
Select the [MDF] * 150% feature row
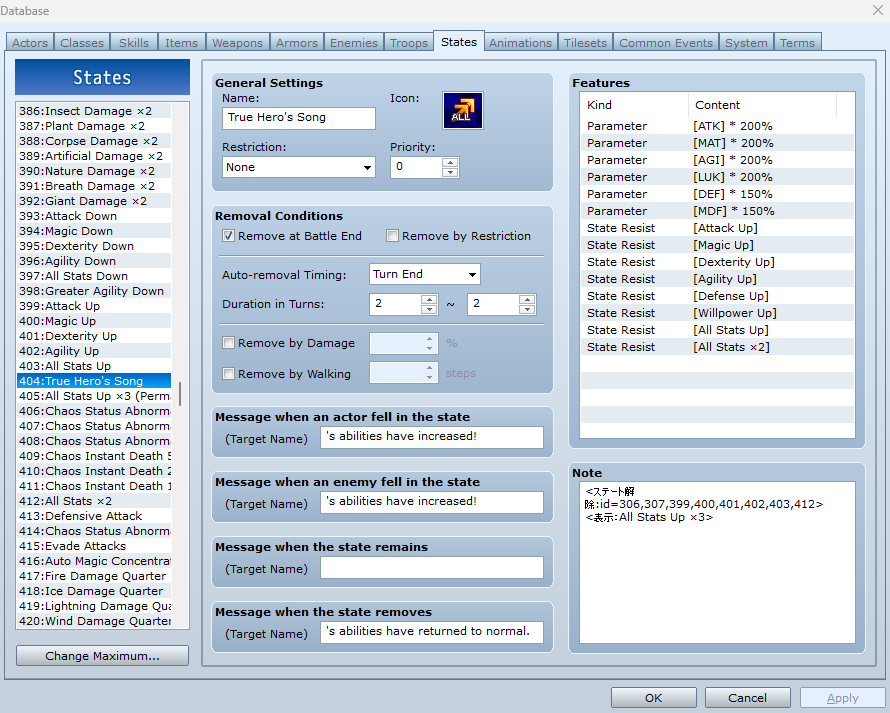point(717,211)
